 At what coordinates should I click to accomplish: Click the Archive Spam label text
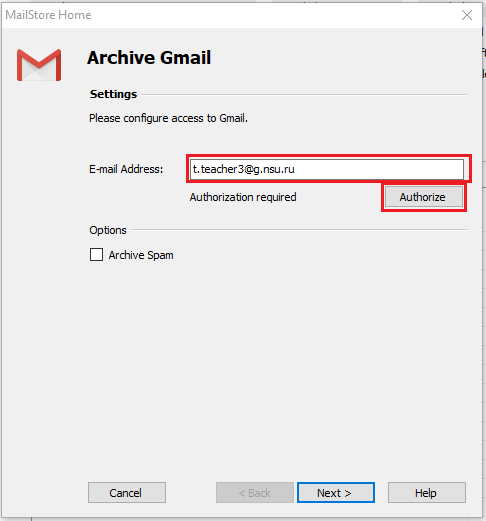(x=141, y=255)
